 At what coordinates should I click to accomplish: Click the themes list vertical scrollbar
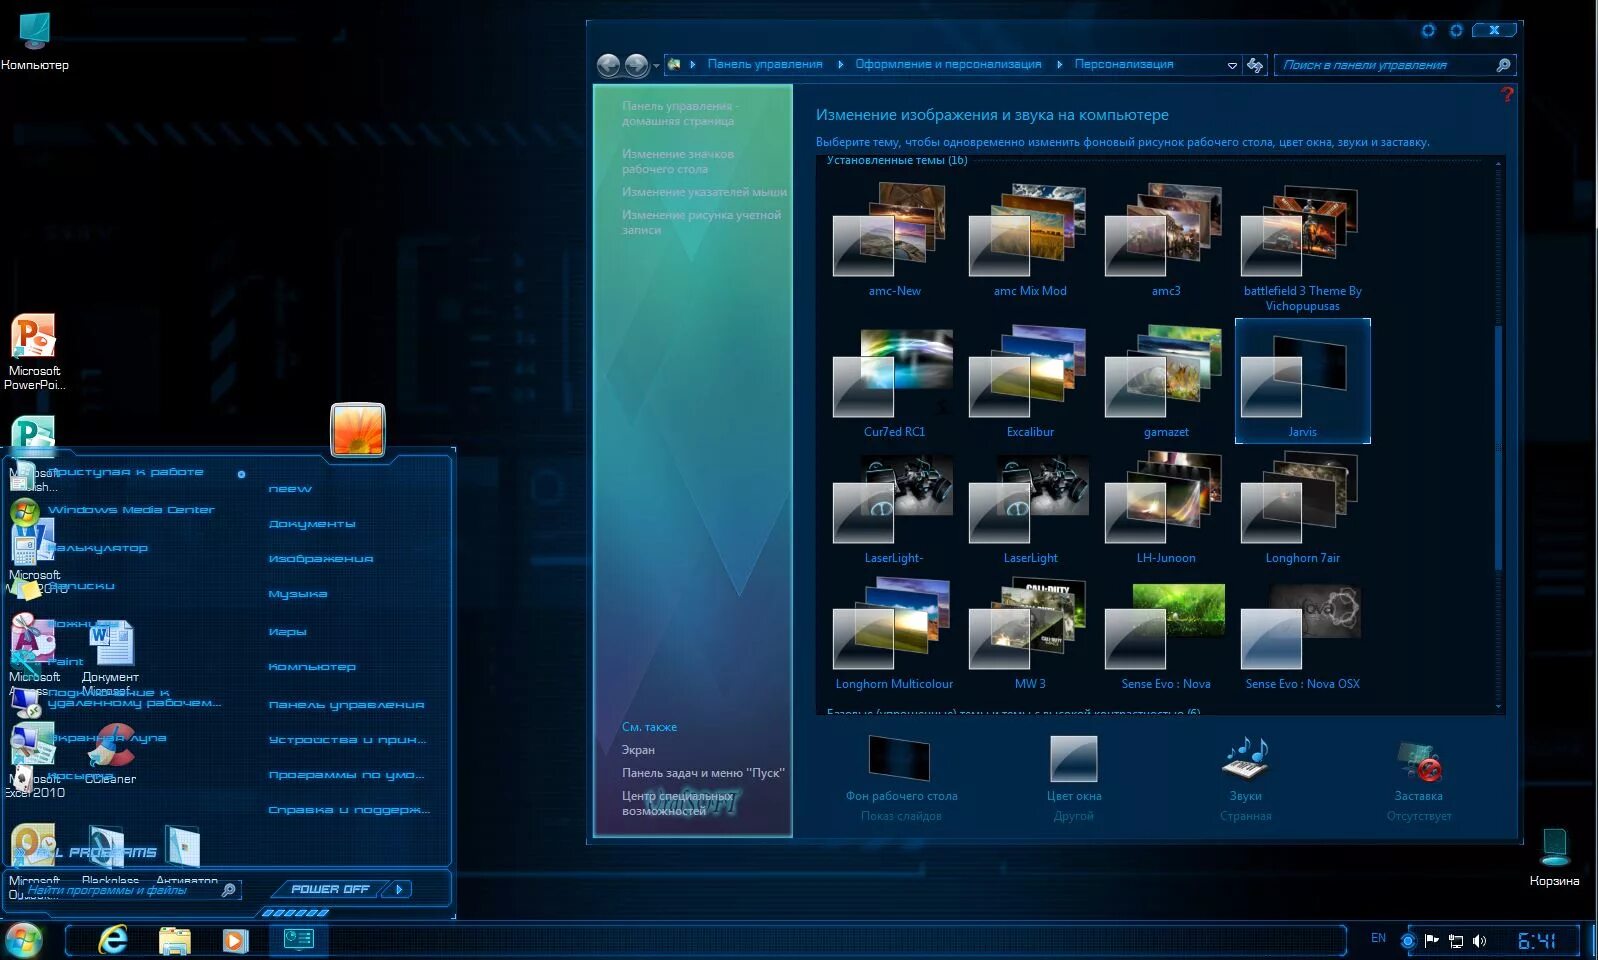1498,446
